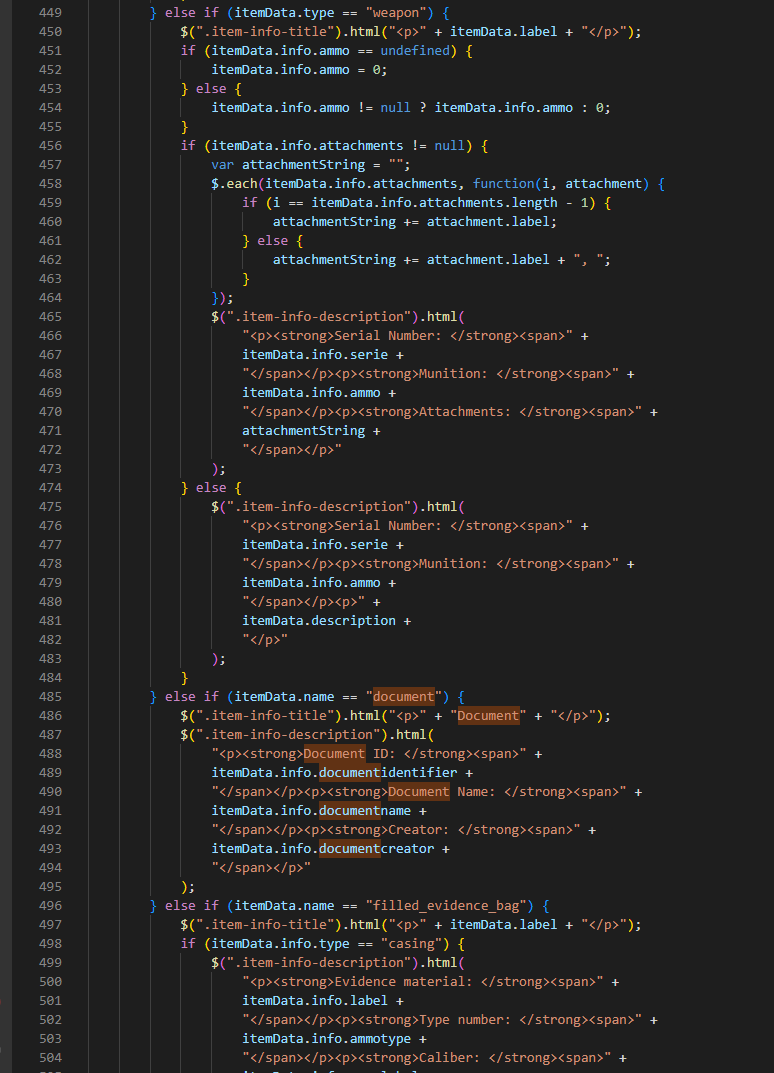Click the "Document ID:" string on line 488

pyautogui.click(x=350, y=753)
